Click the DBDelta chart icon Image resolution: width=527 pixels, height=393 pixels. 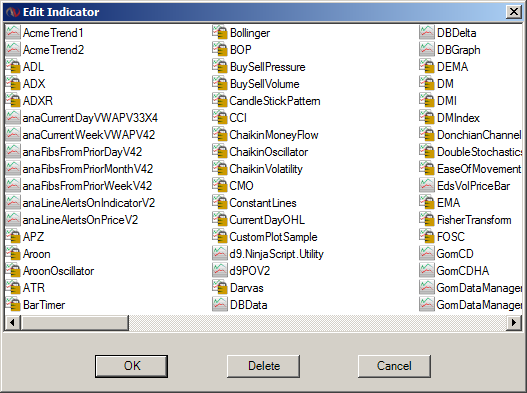[427, 33]
